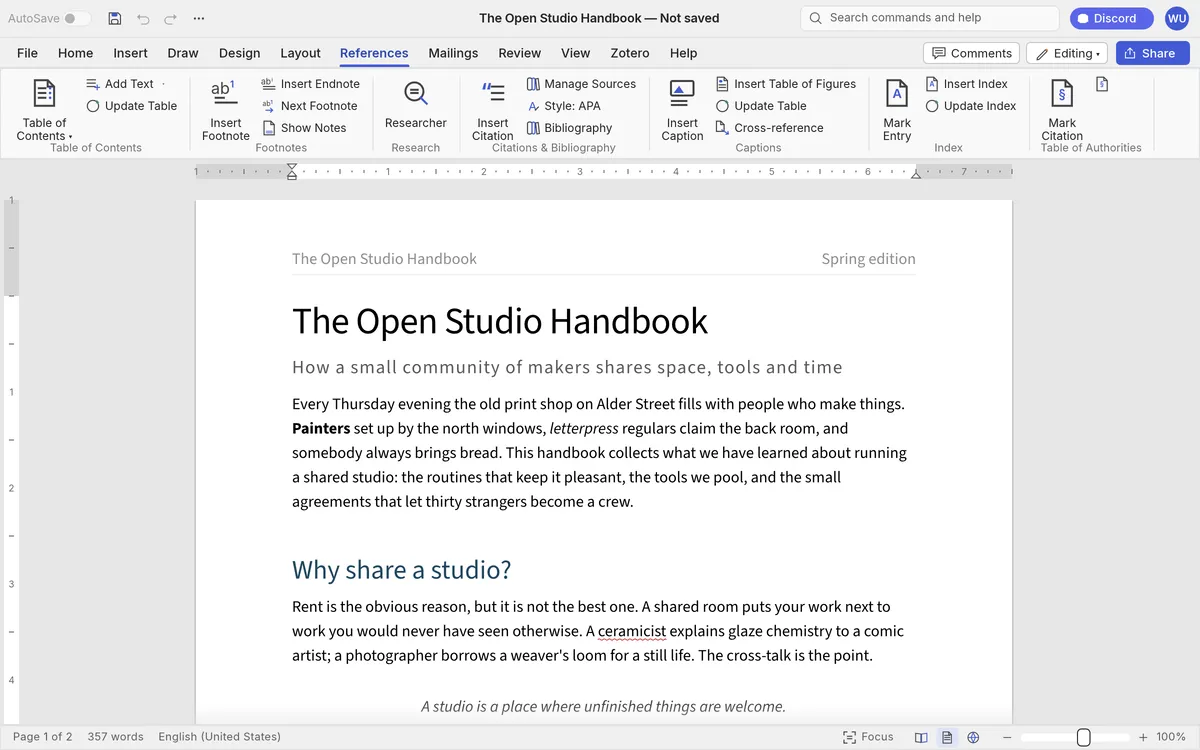Switch to Read Mode view

coord(921,737)
